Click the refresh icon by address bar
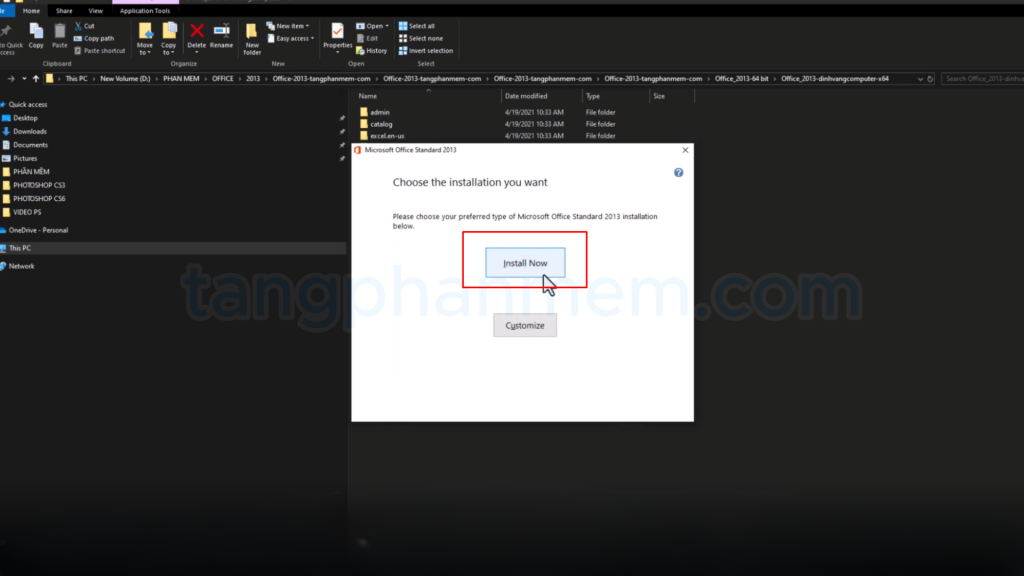The height and width of the screenshot is (576, 1024). 931,79
